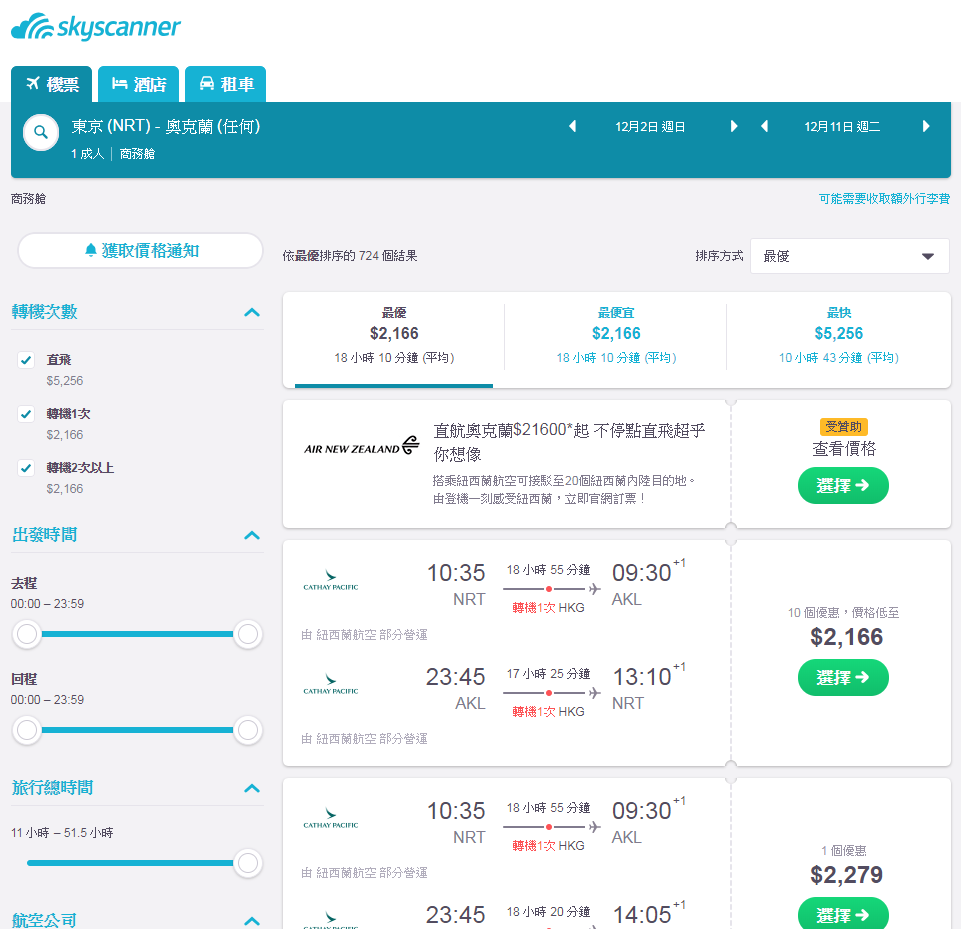
Task: Switch to the 酒店 hotels tab
Action: tap(139, 84)
